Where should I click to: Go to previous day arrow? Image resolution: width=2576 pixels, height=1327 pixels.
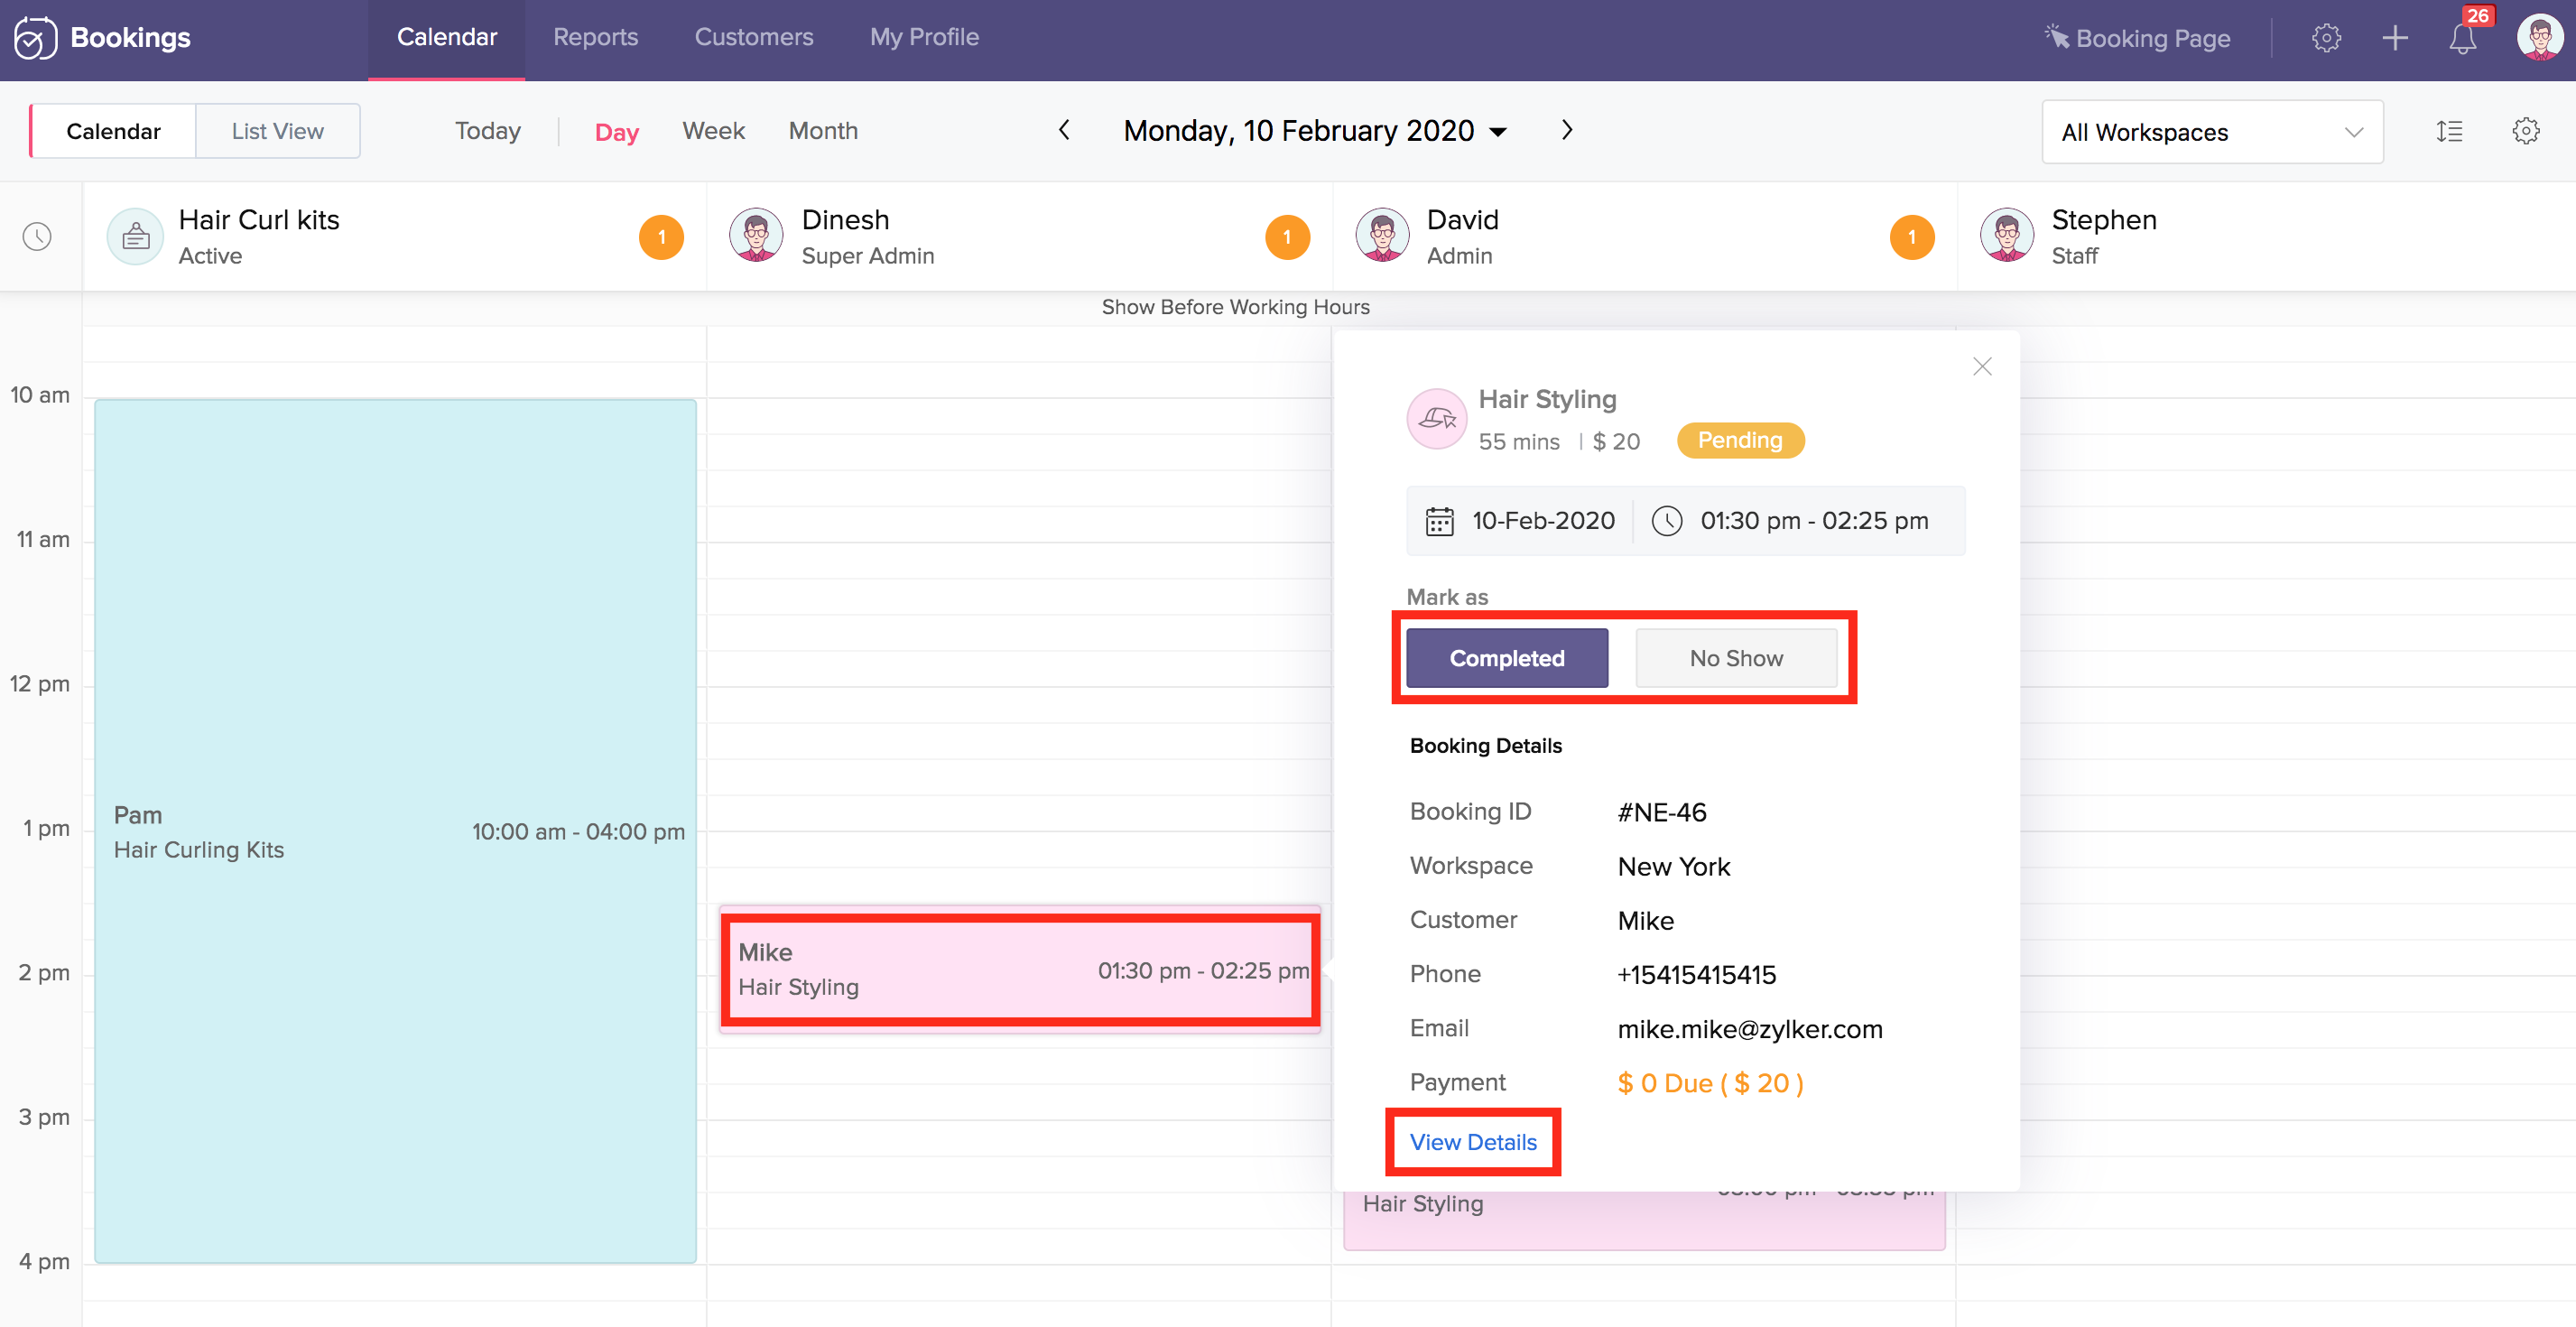(x=1064, y=130)
